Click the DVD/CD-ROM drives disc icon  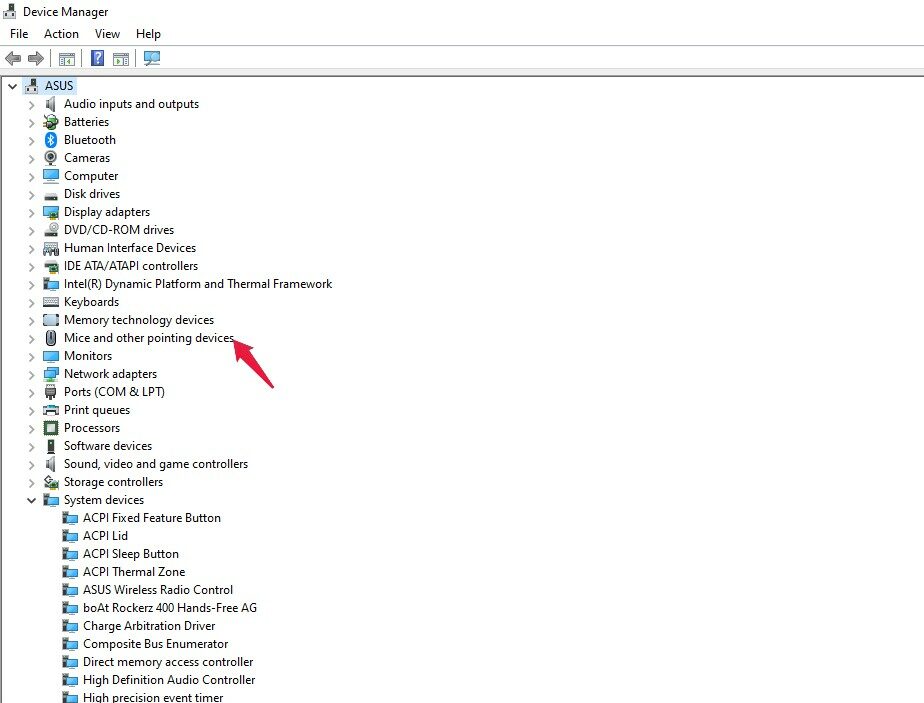point(51,230)
